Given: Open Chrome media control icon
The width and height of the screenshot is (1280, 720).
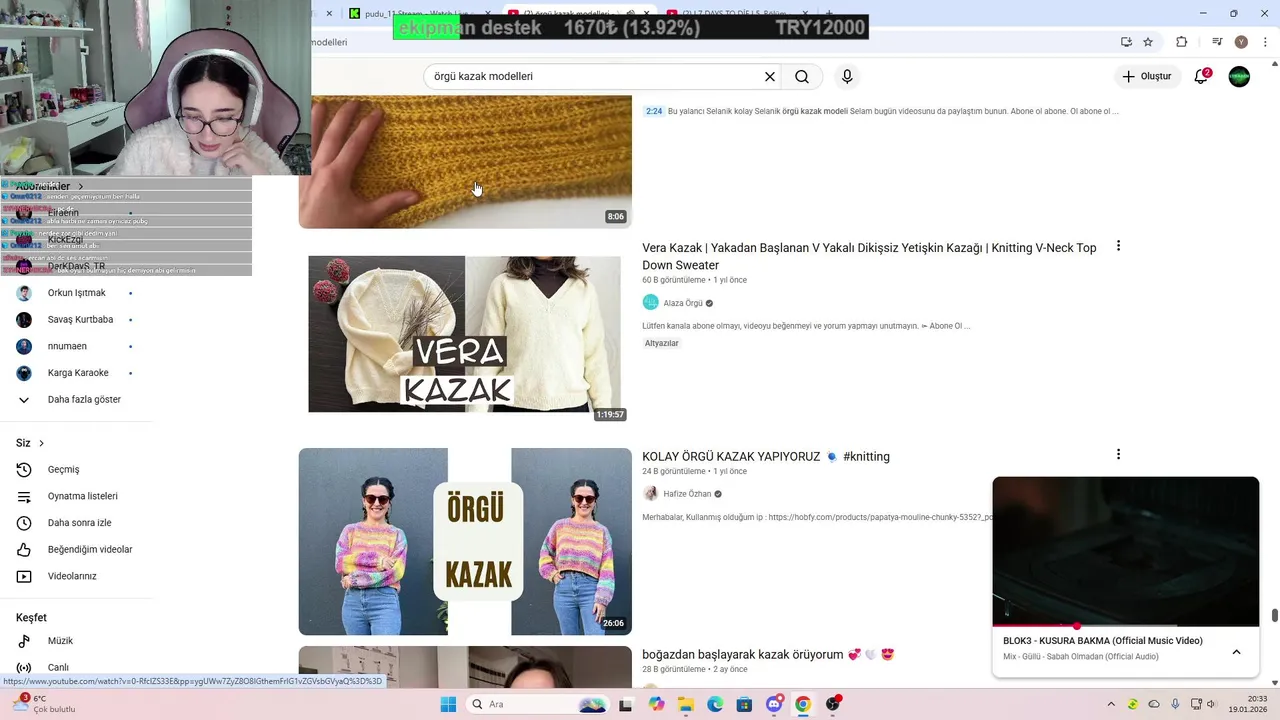Looking at the screenshot, I should (1217, 42).
